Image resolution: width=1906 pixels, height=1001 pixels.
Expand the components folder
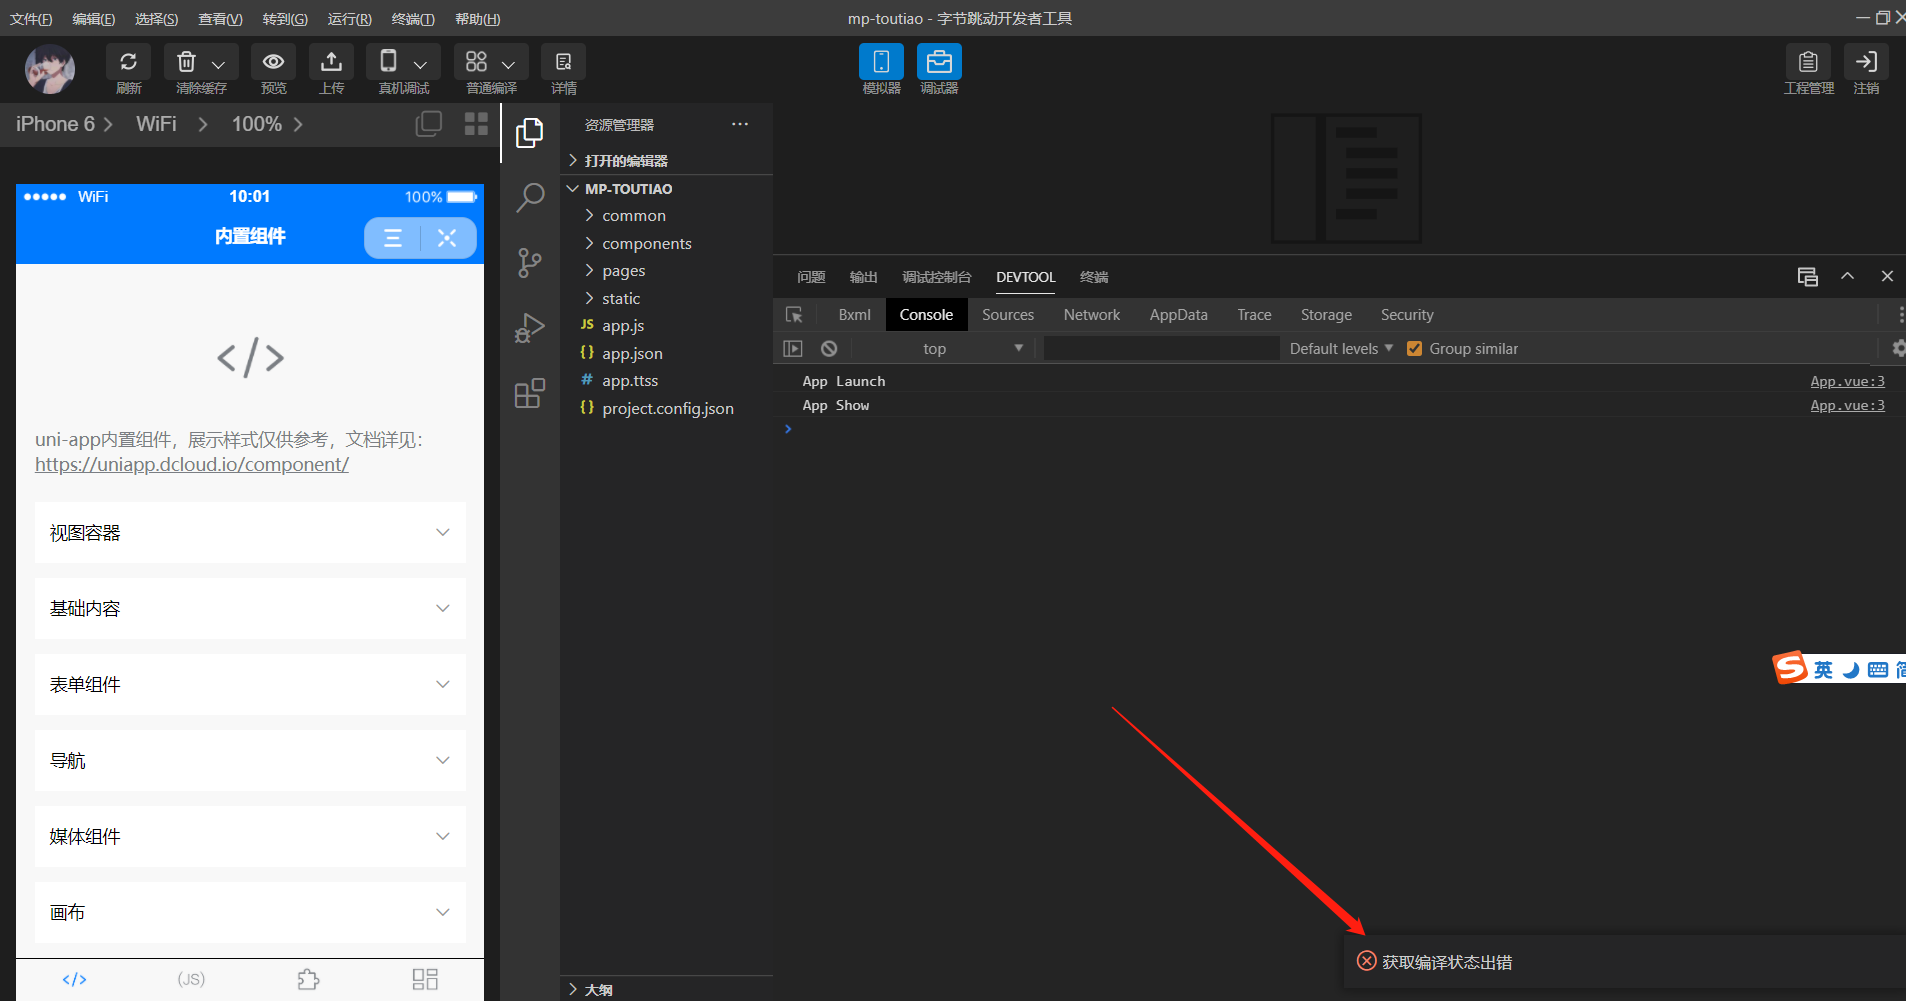point(646,244)
